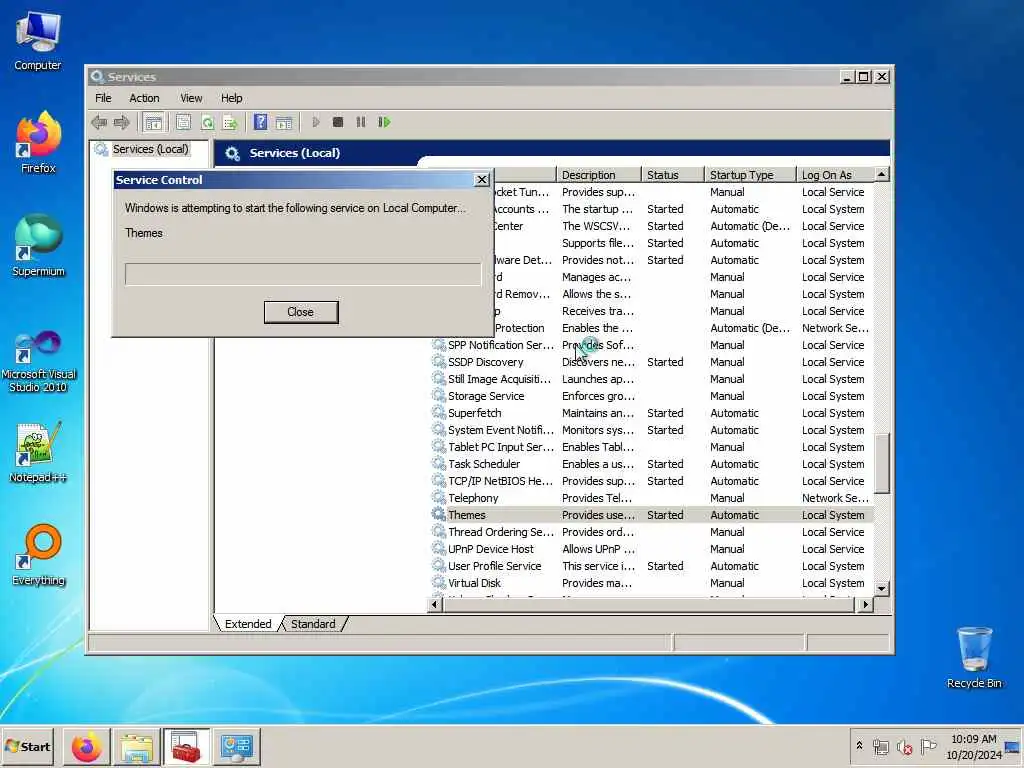Click gear icon beside Telephony service
1024x768 pixels.
(439, 498)
